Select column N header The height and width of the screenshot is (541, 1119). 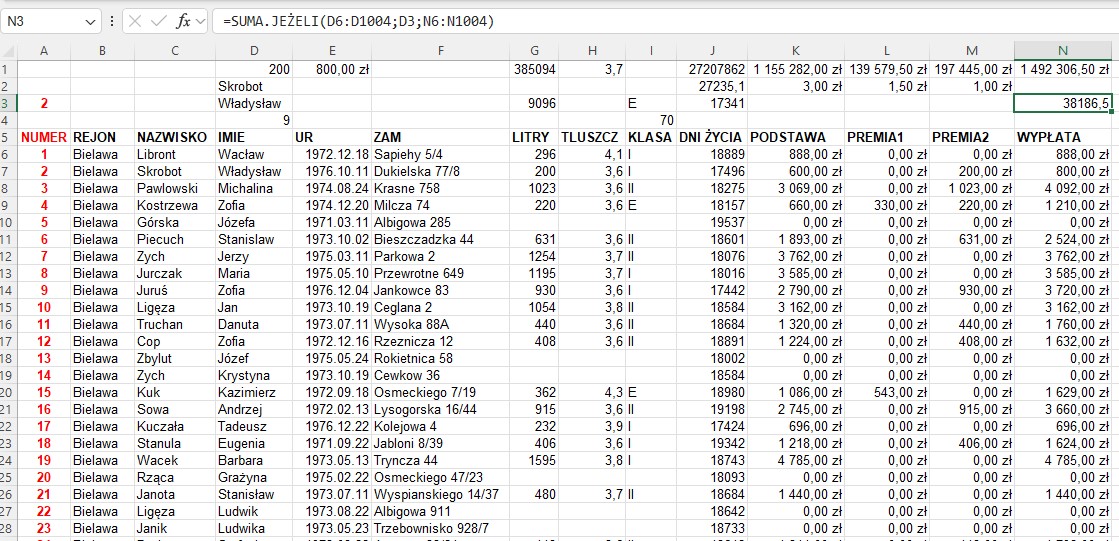(x=1063, y=50)
